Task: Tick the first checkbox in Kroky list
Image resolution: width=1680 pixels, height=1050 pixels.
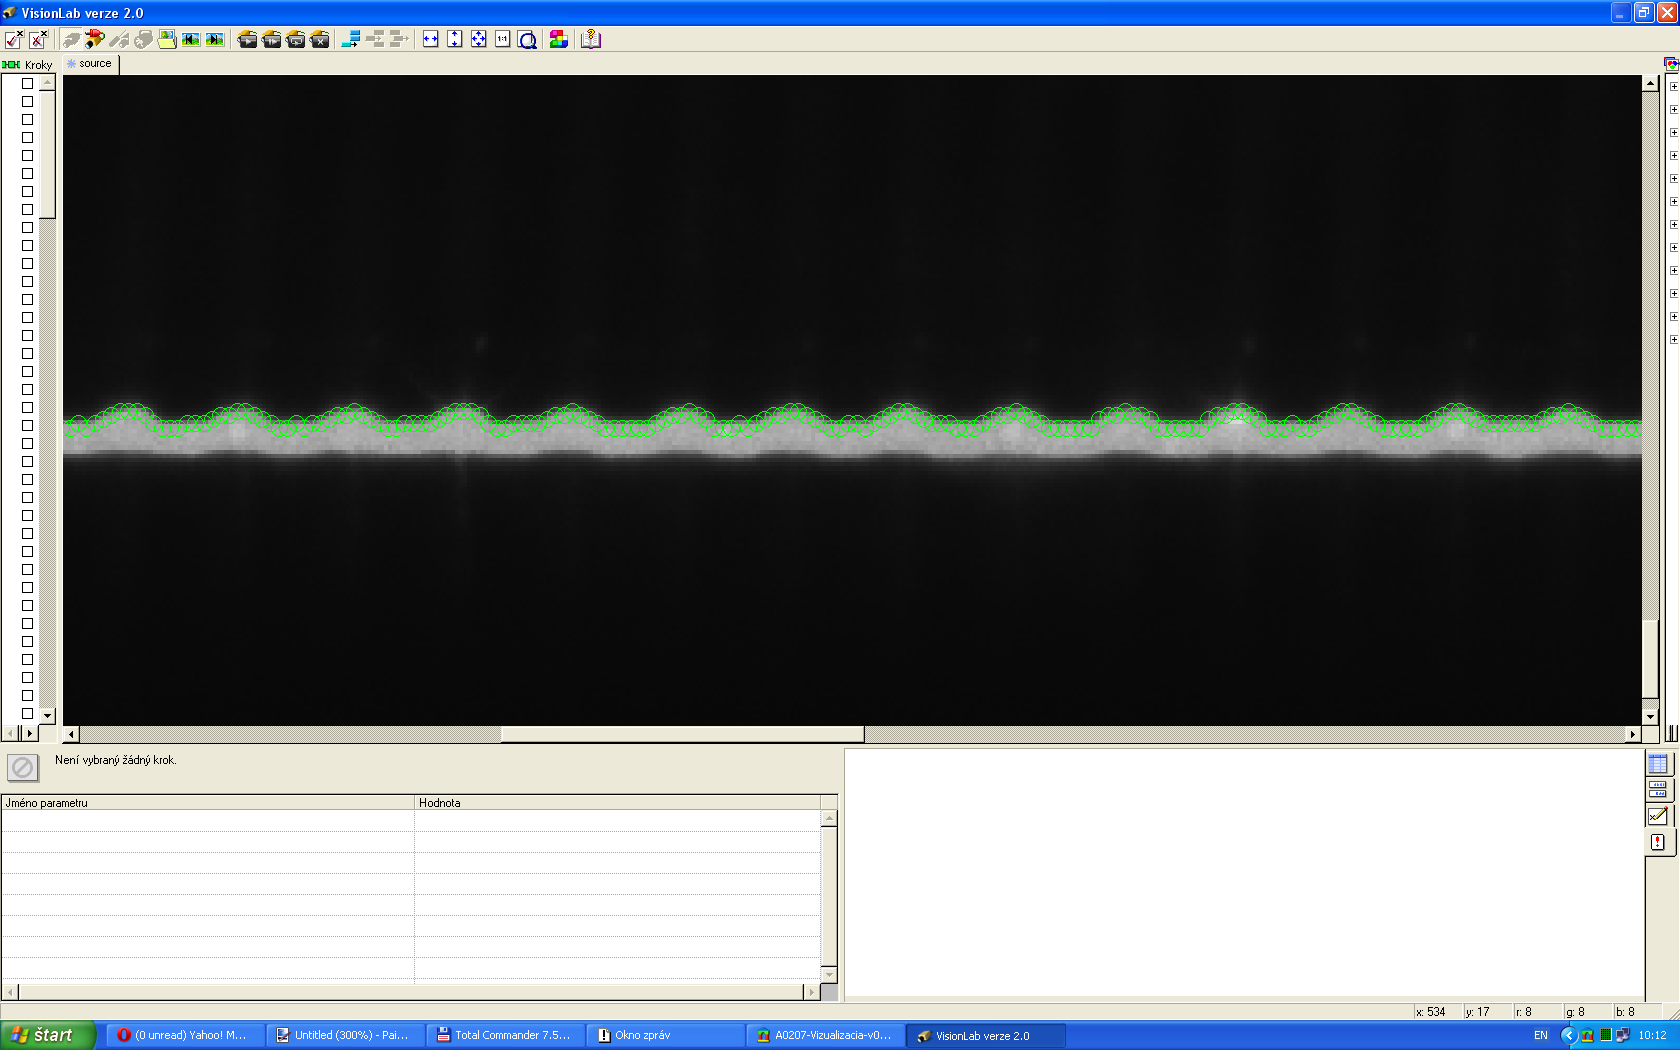Action: pyautogui.click(x=28, y=84)
